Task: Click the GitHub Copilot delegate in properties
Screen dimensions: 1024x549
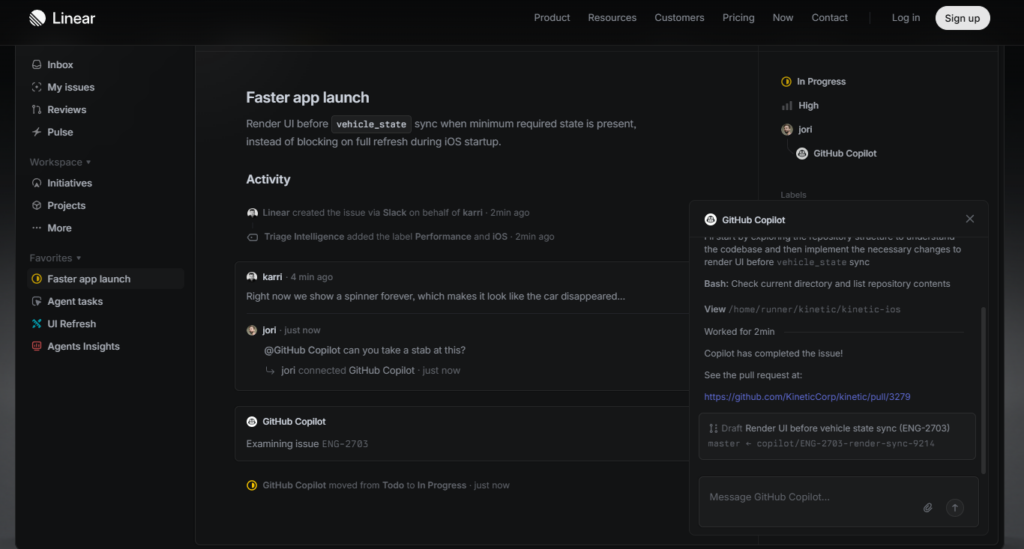Action: point(837,153)
